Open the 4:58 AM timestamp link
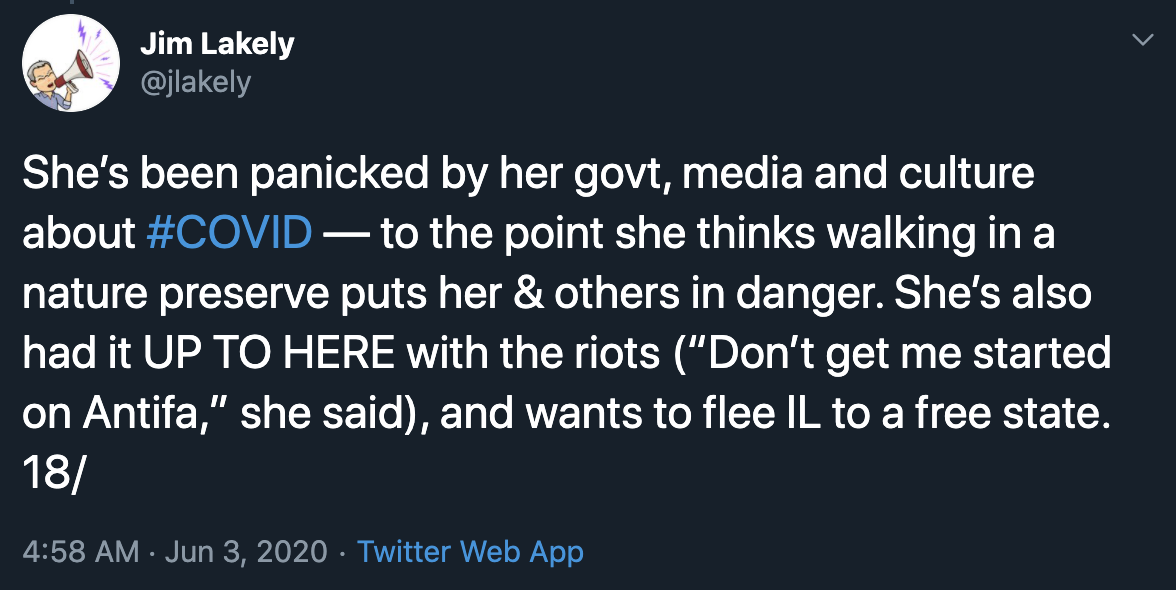 [x=81, y=552]
